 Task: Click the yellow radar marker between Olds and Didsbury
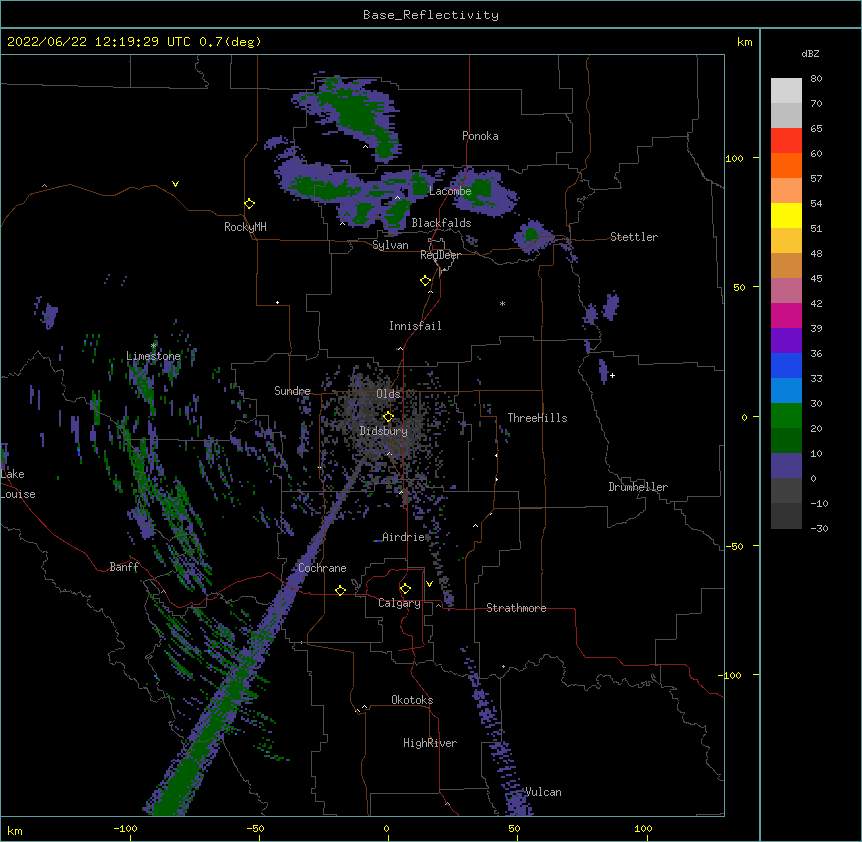pos(388,417)
